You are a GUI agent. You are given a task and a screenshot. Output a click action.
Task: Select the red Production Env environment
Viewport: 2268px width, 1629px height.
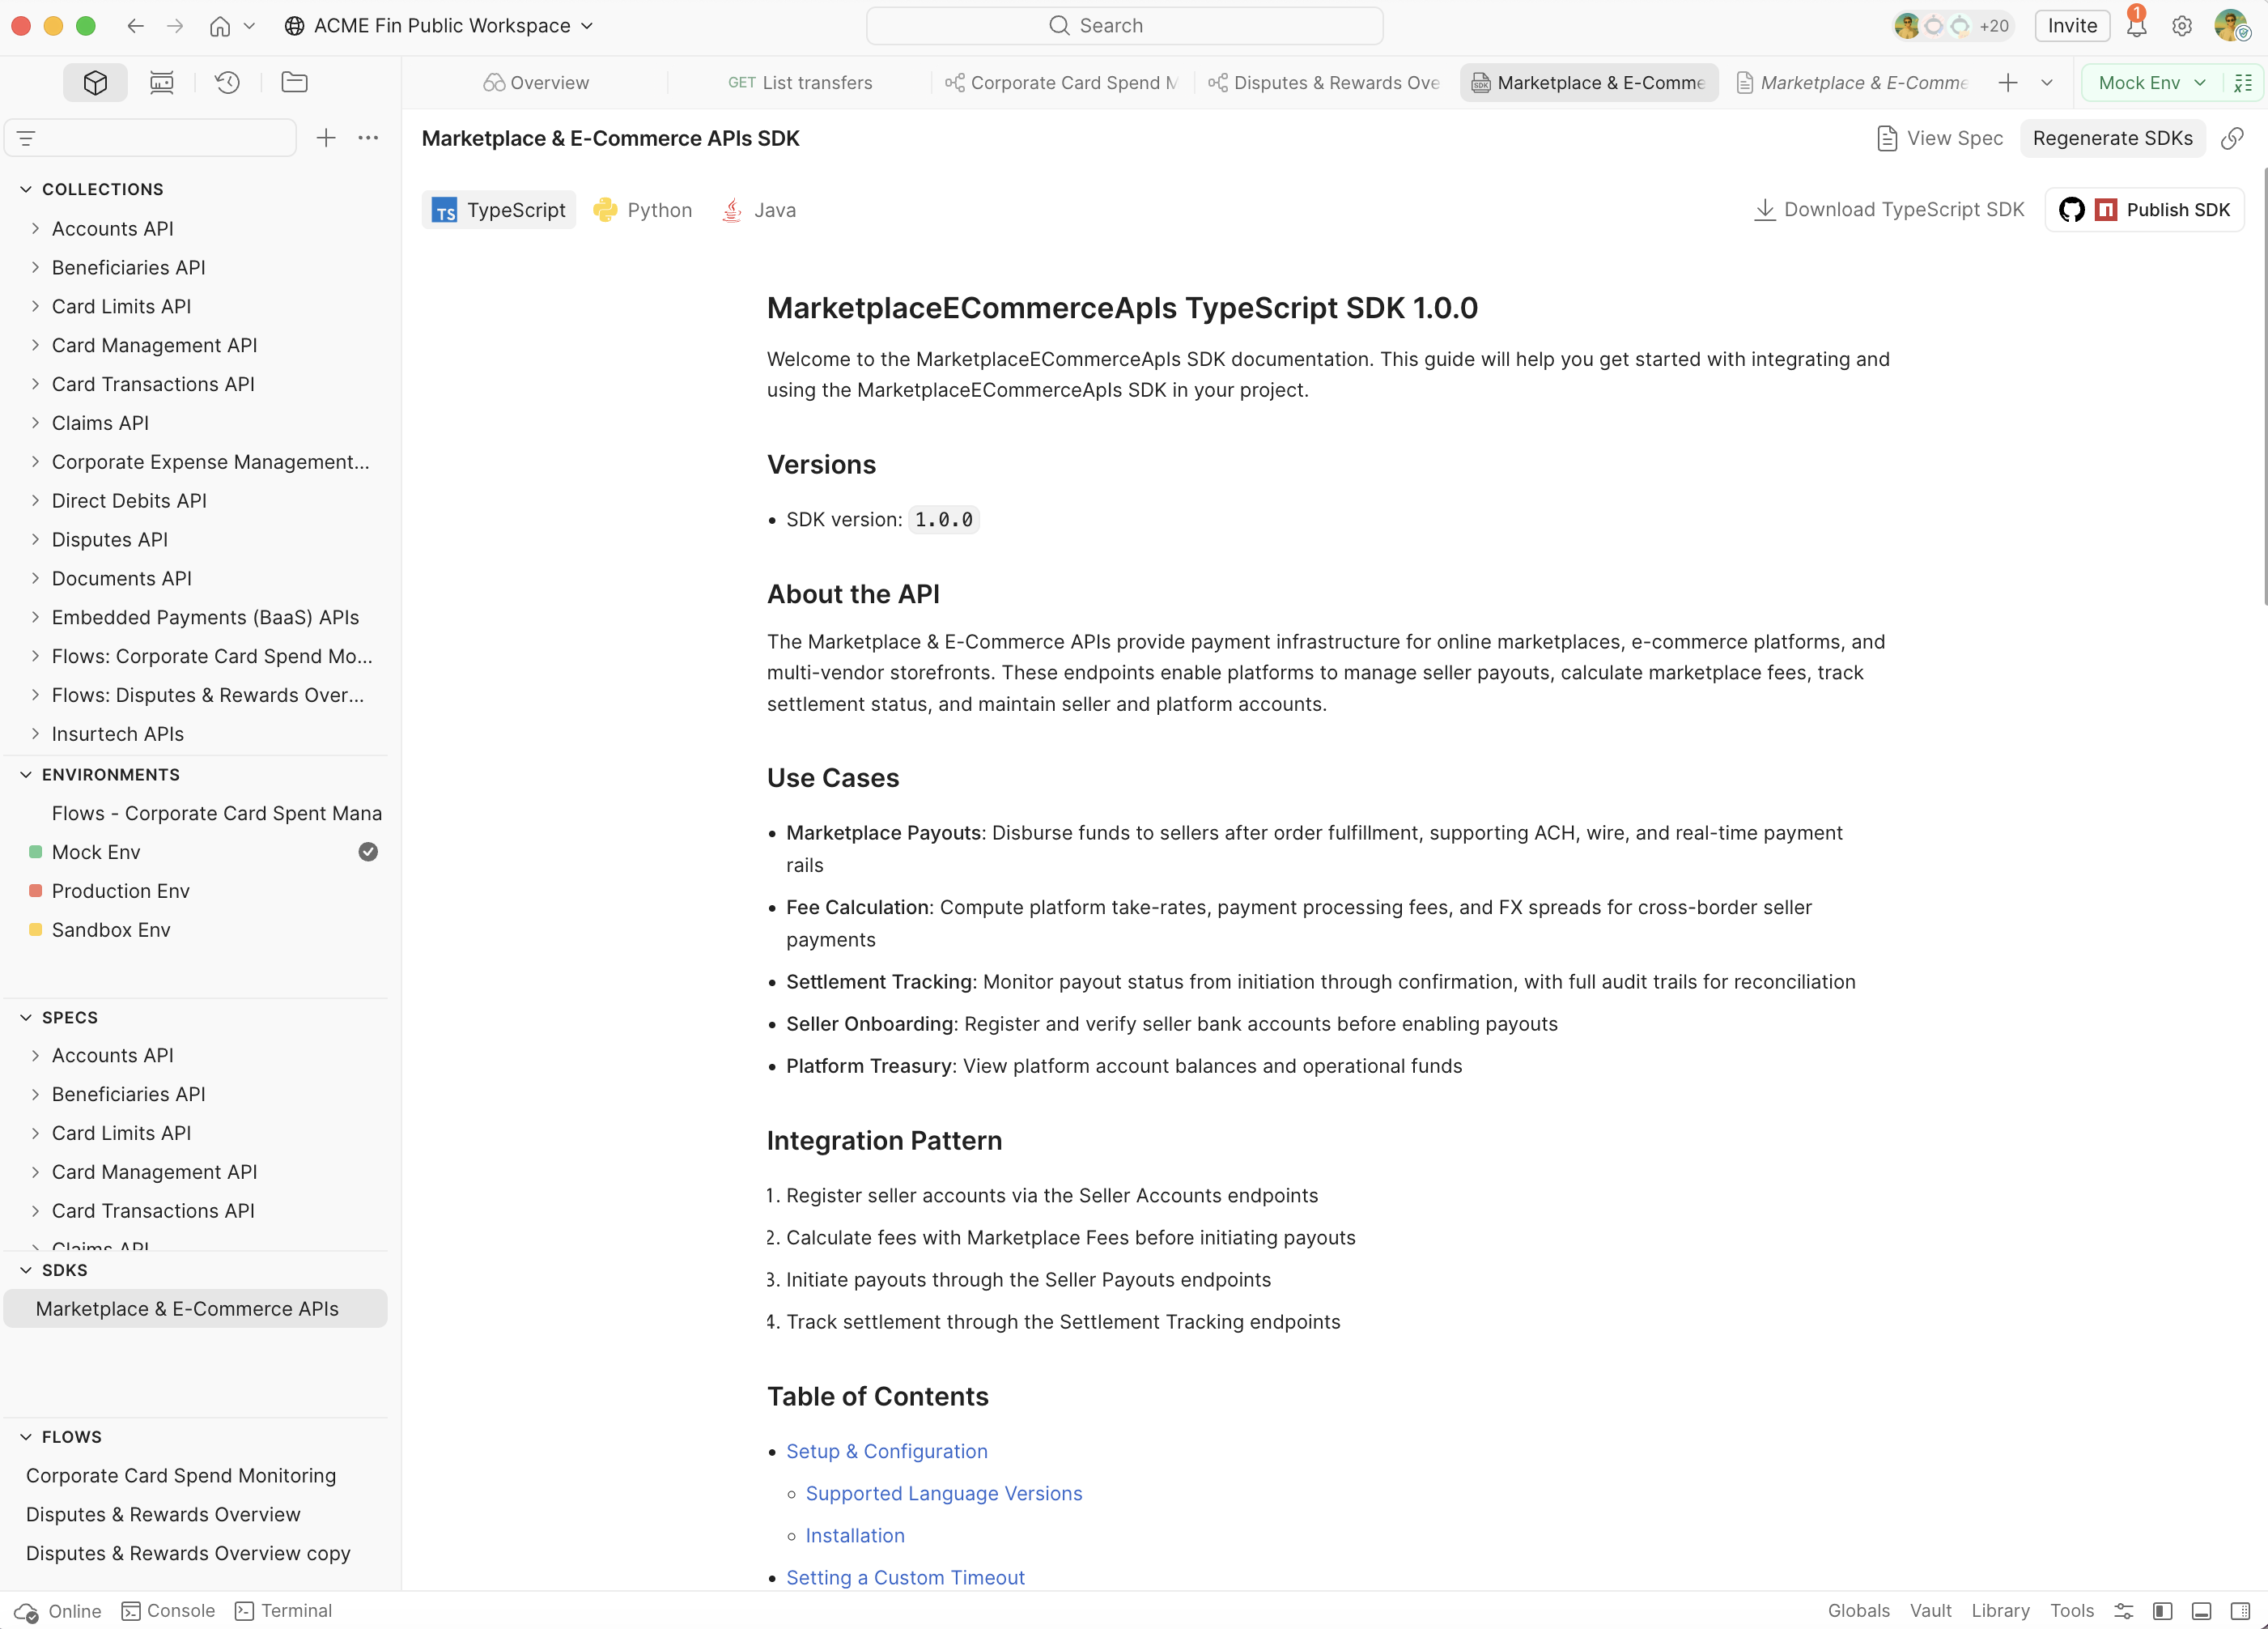tap(195, 891)
